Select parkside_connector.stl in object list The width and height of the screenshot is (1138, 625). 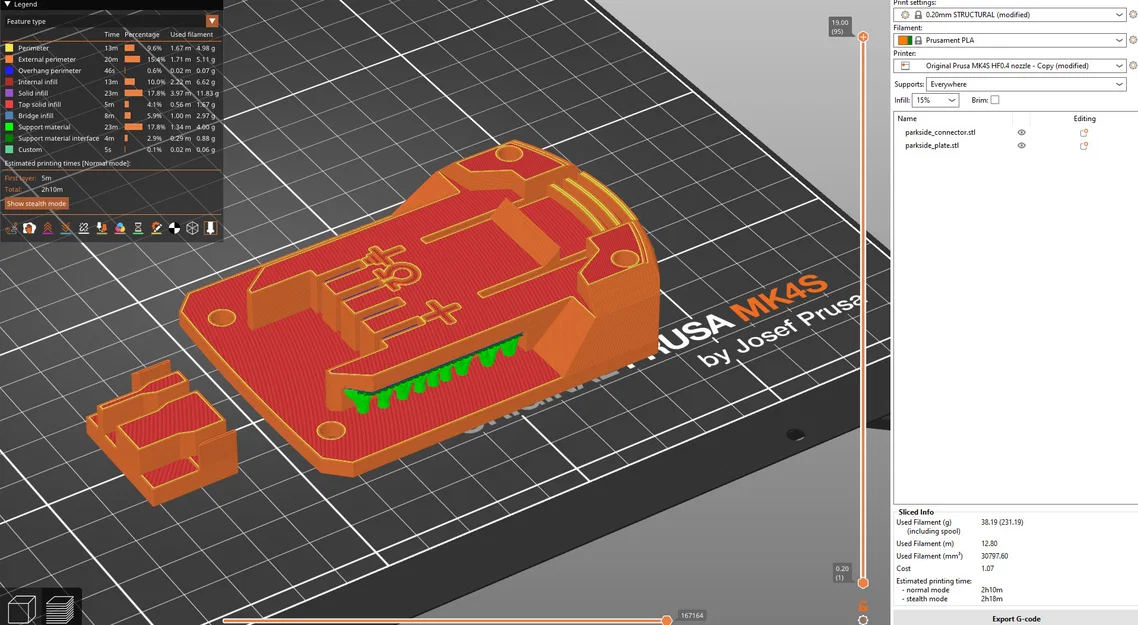coord(940,133)
